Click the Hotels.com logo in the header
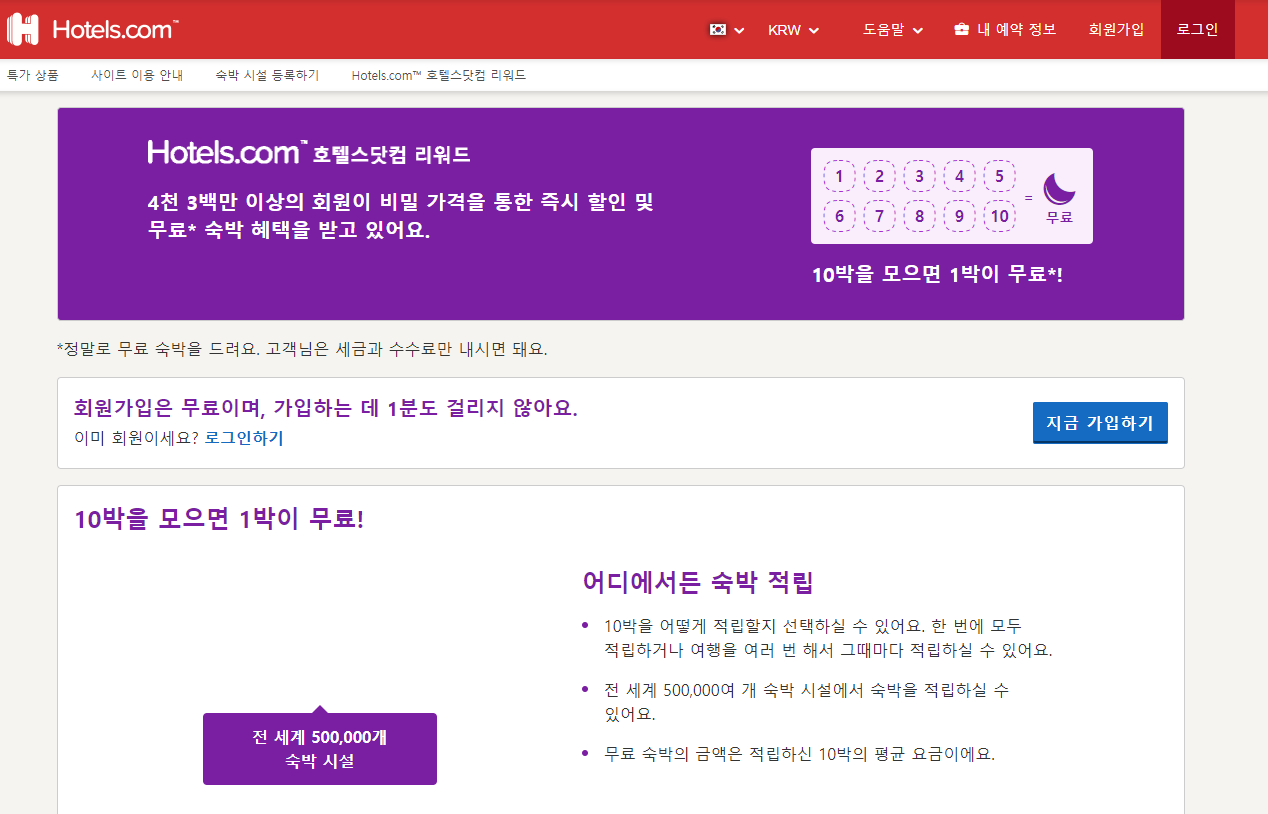Screen dimensions: 1268x814 pyautogui.click(x=93, y=29)
